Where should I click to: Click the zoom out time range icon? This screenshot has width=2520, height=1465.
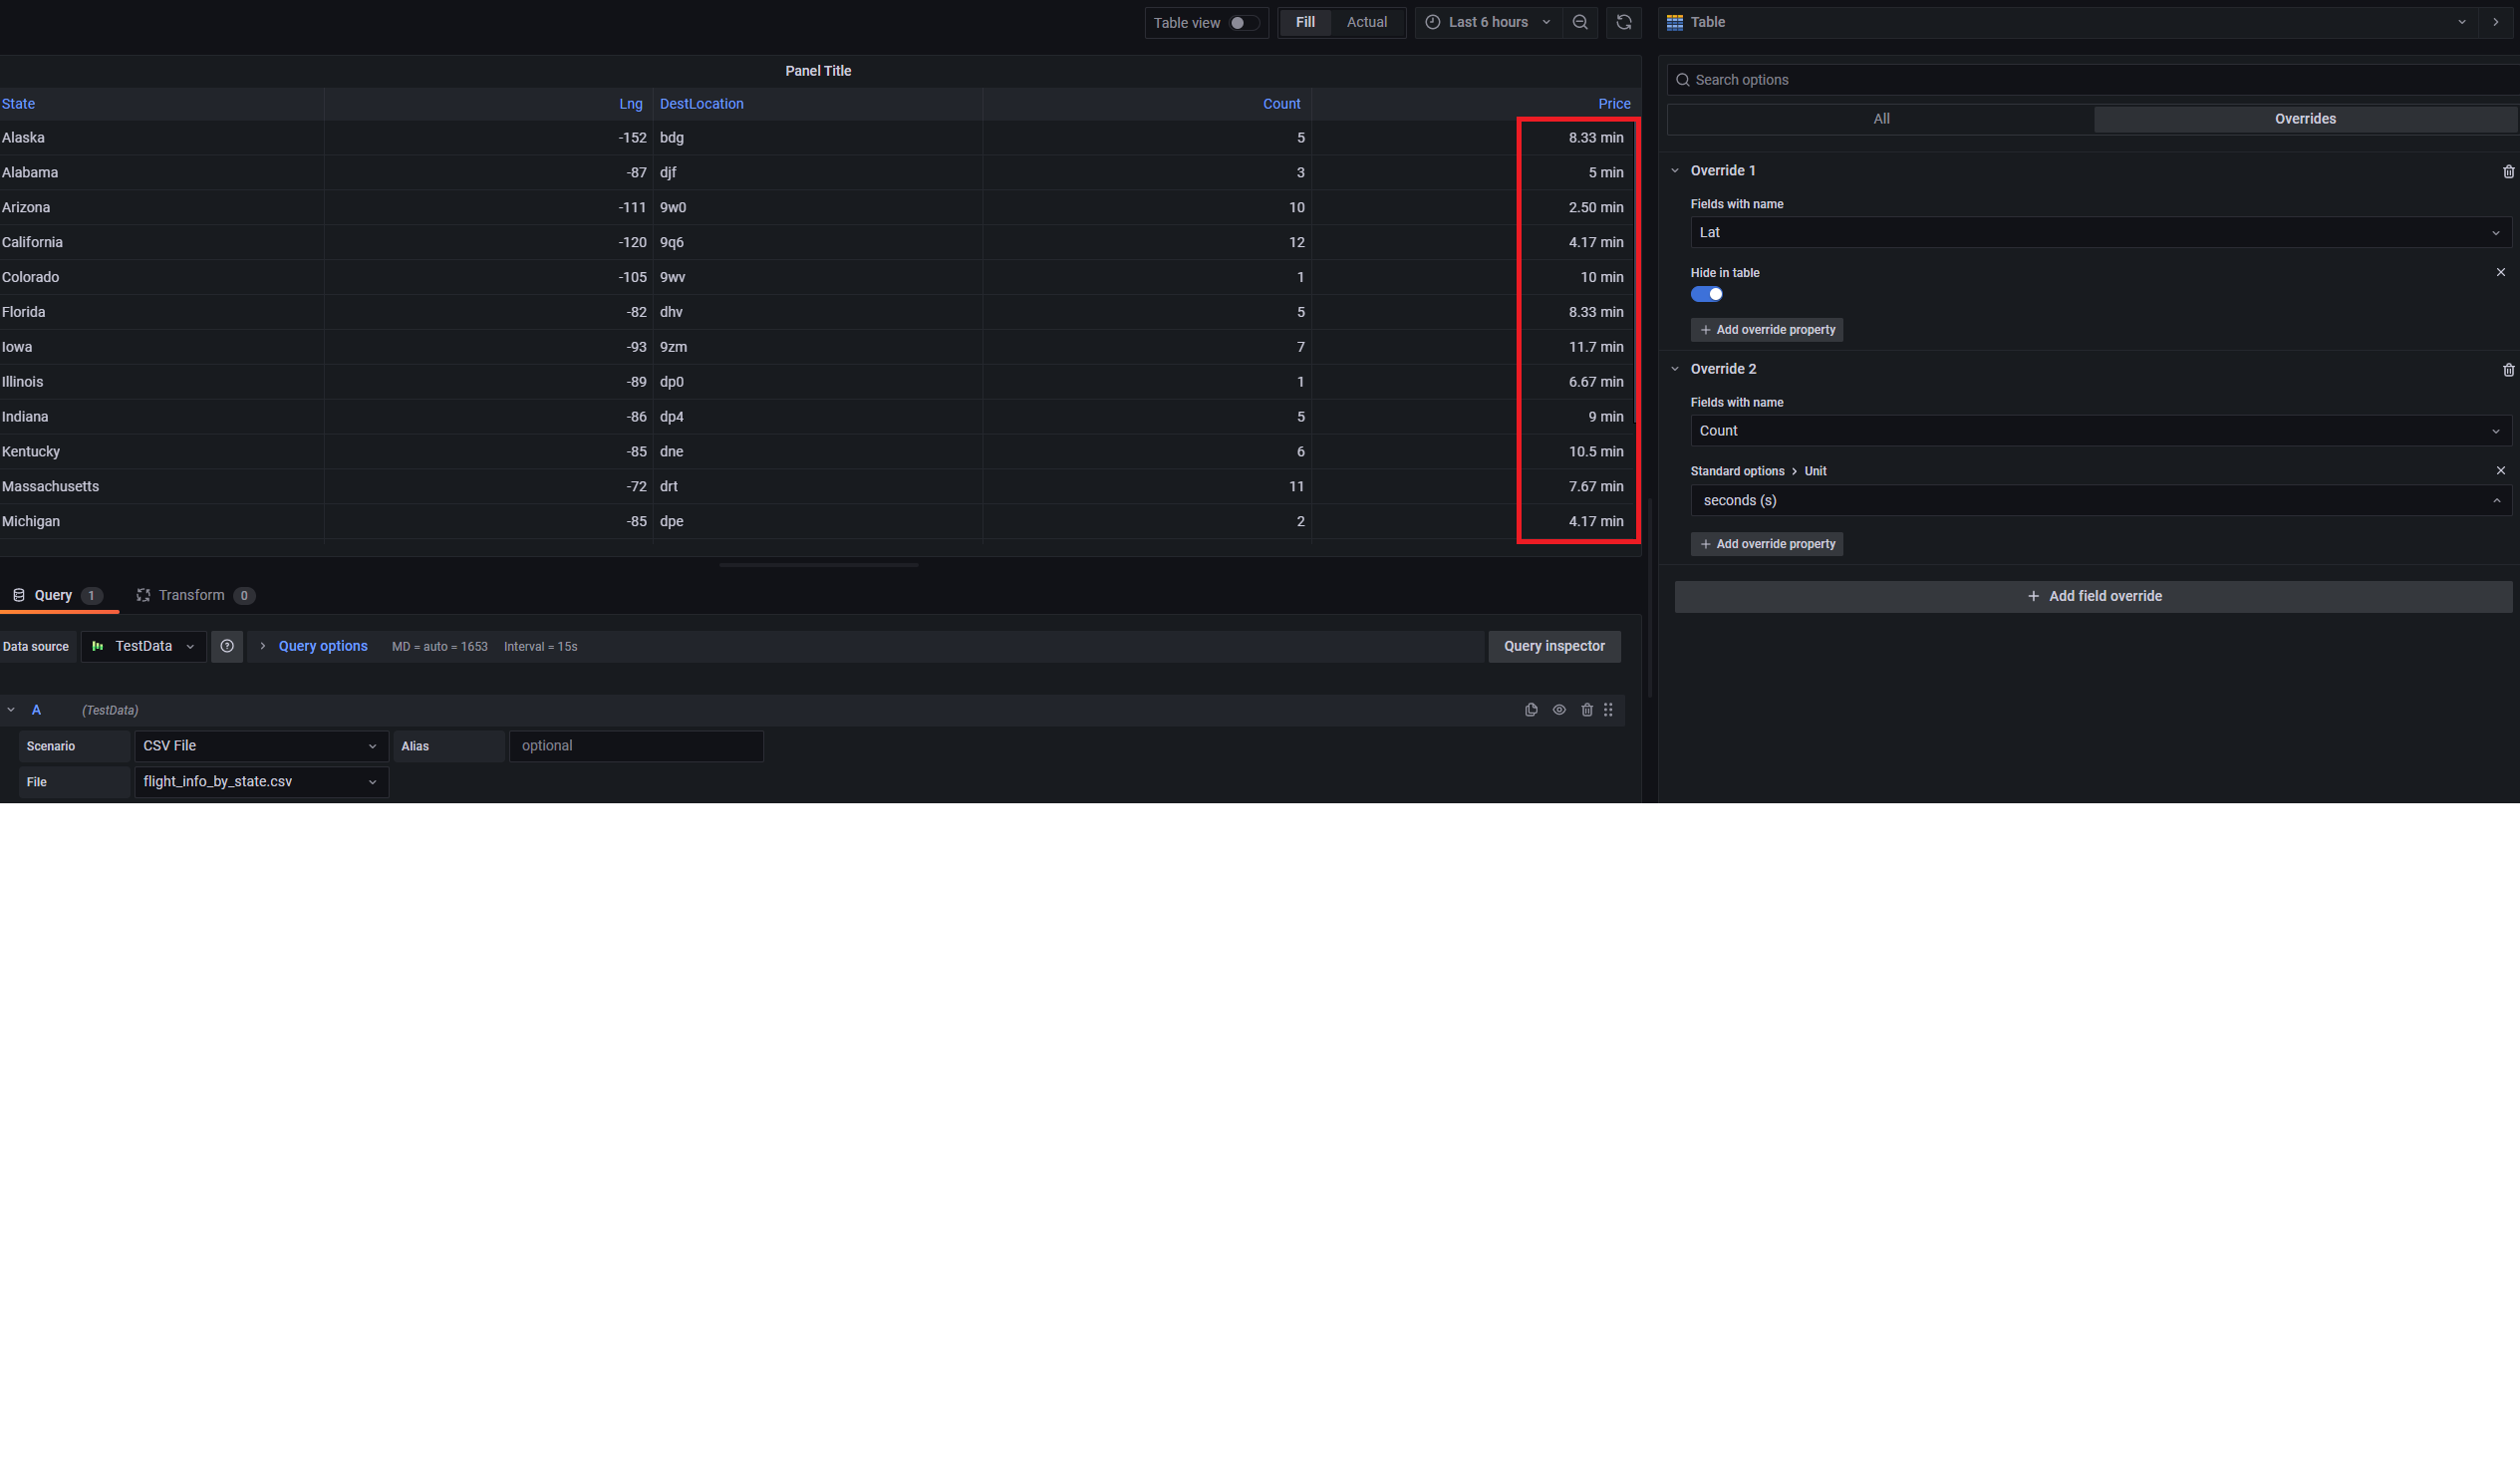[x=1580, y=22]
